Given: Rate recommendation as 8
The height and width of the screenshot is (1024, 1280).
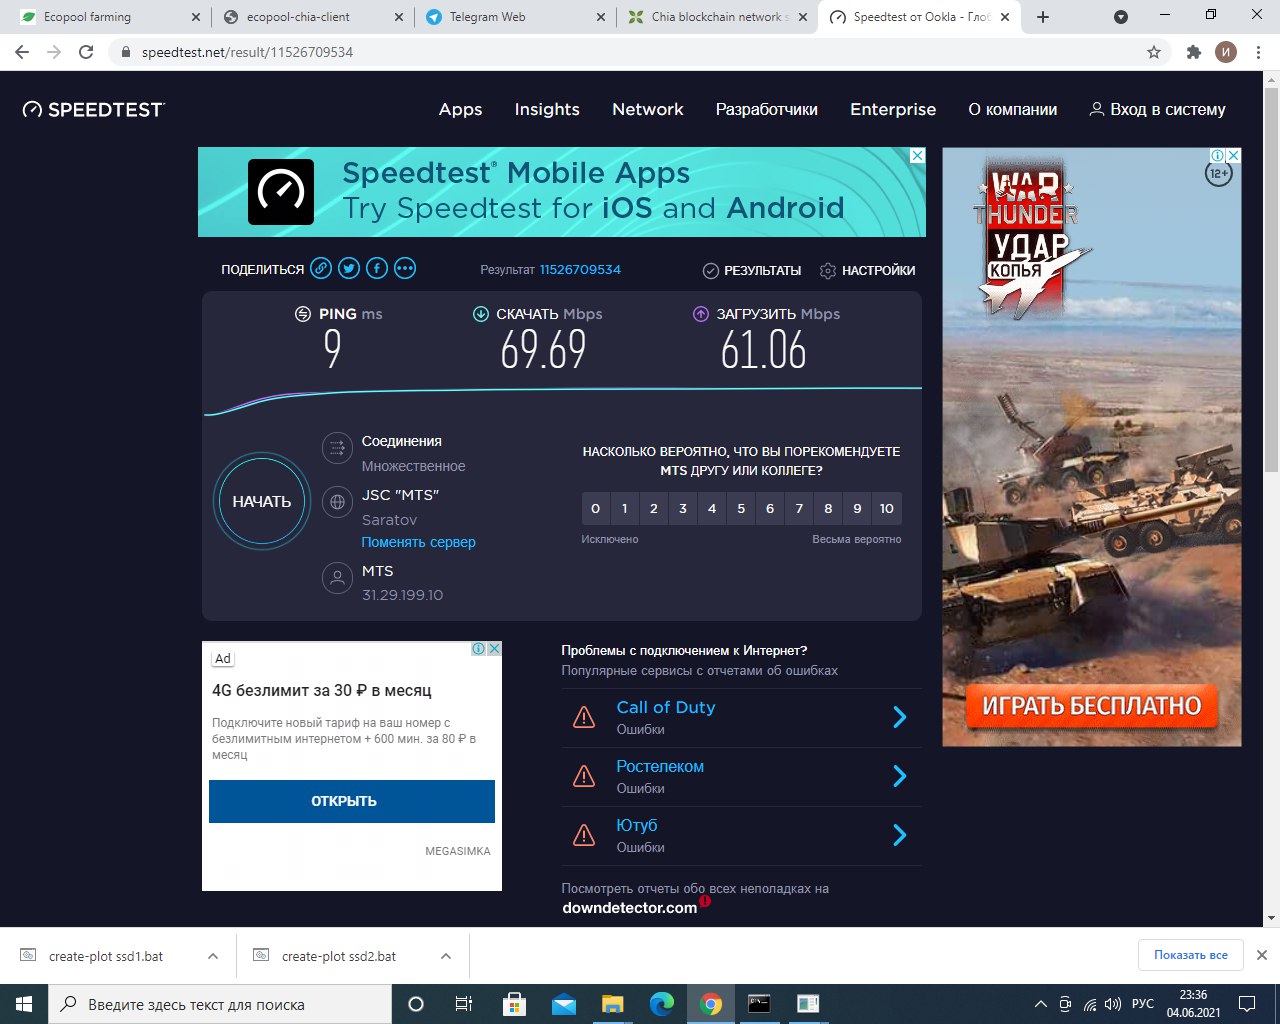Looking at the screenshot, I should click(x=828, y=508).
